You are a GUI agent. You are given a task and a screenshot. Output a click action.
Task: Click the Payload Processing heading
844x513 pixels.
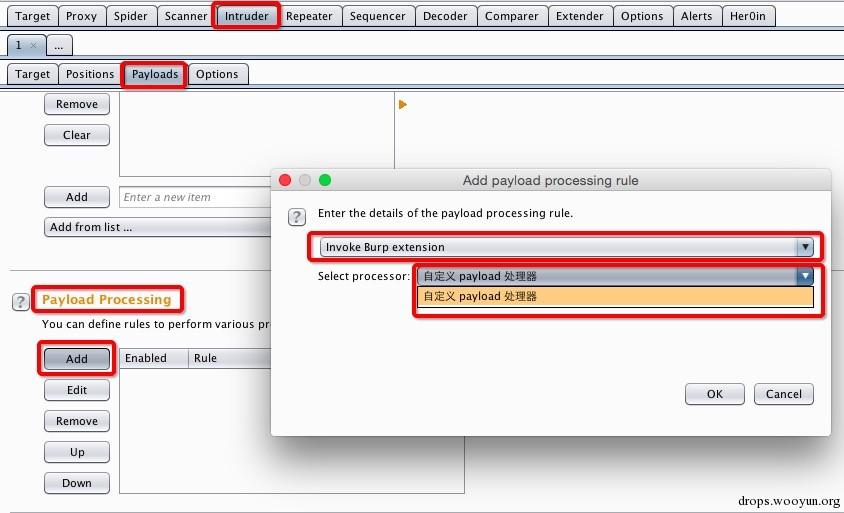(107, 299)
